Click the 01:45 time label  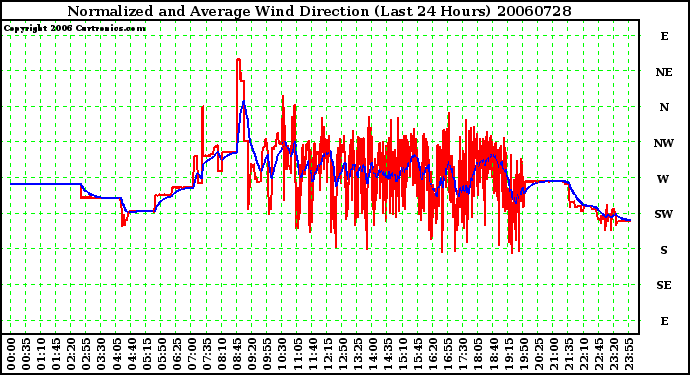56,354
